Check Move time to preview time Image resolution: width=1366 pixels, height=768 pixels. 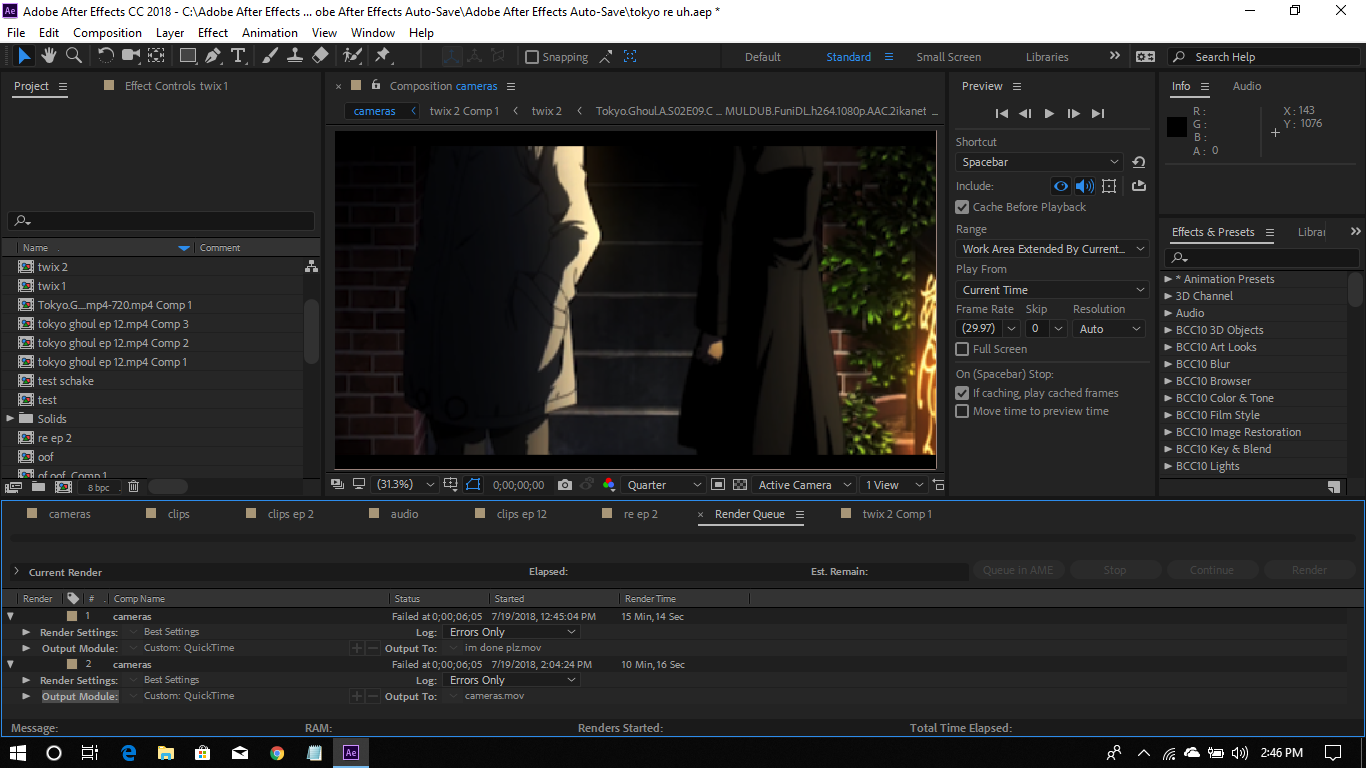coord(962,411)
